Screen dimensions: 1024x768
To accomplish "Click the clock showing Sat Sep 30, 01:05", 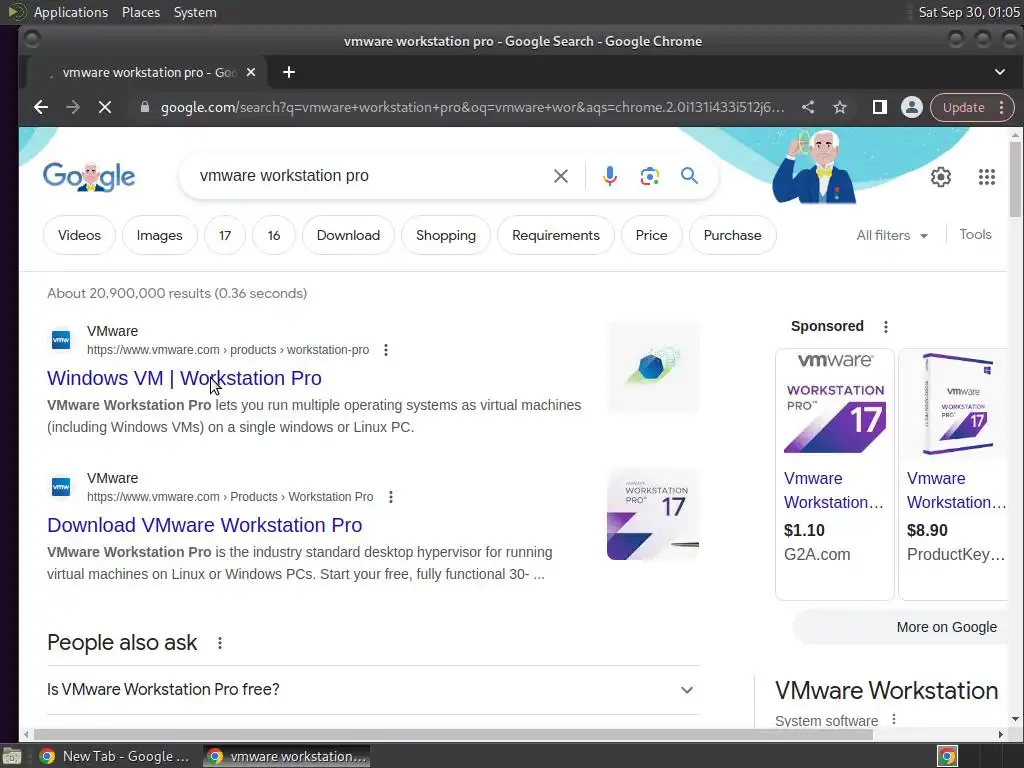I will click(x=968, y=12).
